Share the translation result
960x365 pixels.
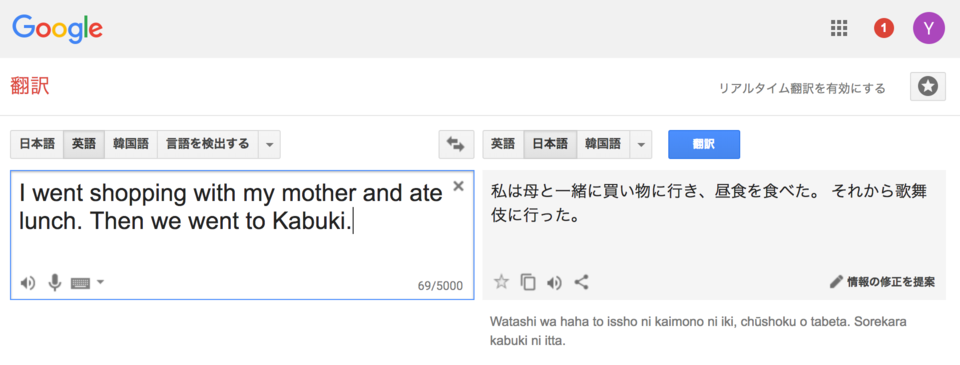tap(582, 282)
